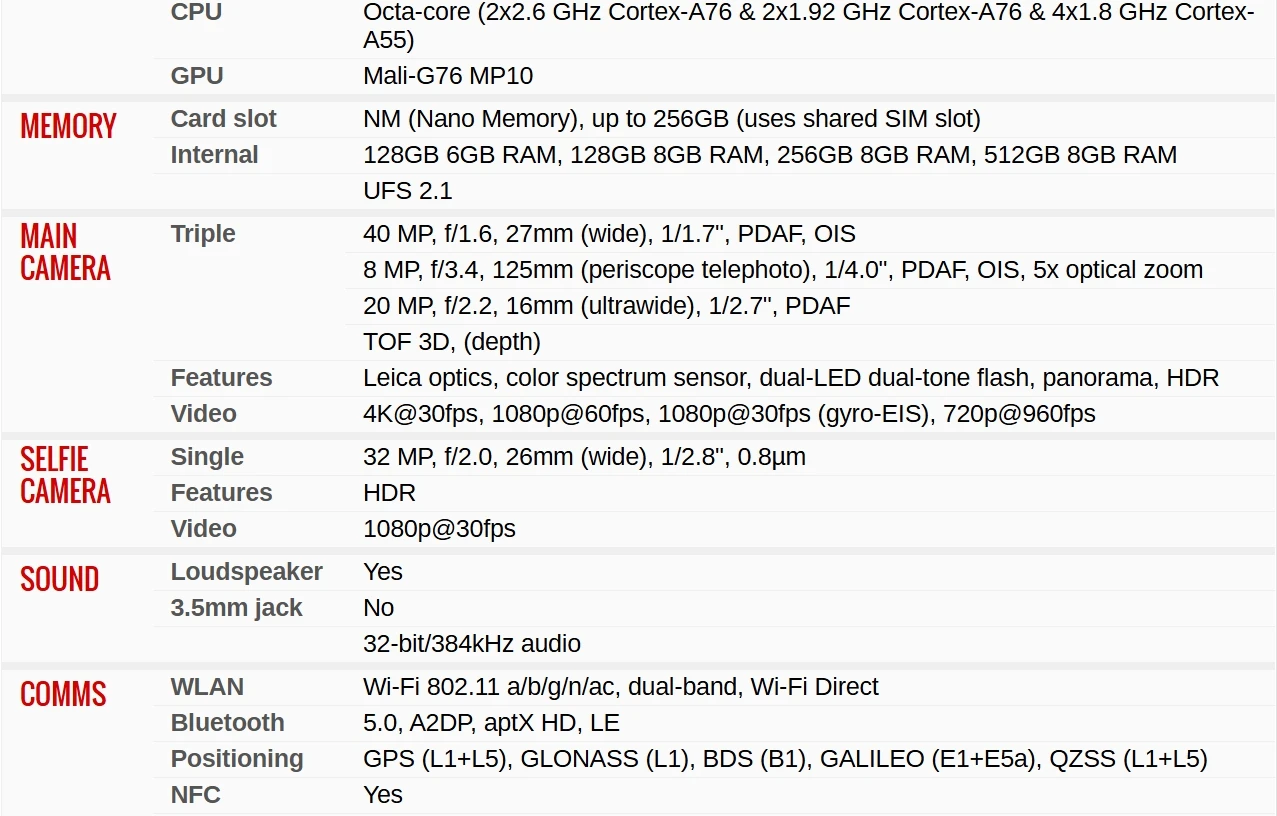Open Features link under Main Camera
The width and height of the screenshot is (1277, 816).
pos(221,378)
